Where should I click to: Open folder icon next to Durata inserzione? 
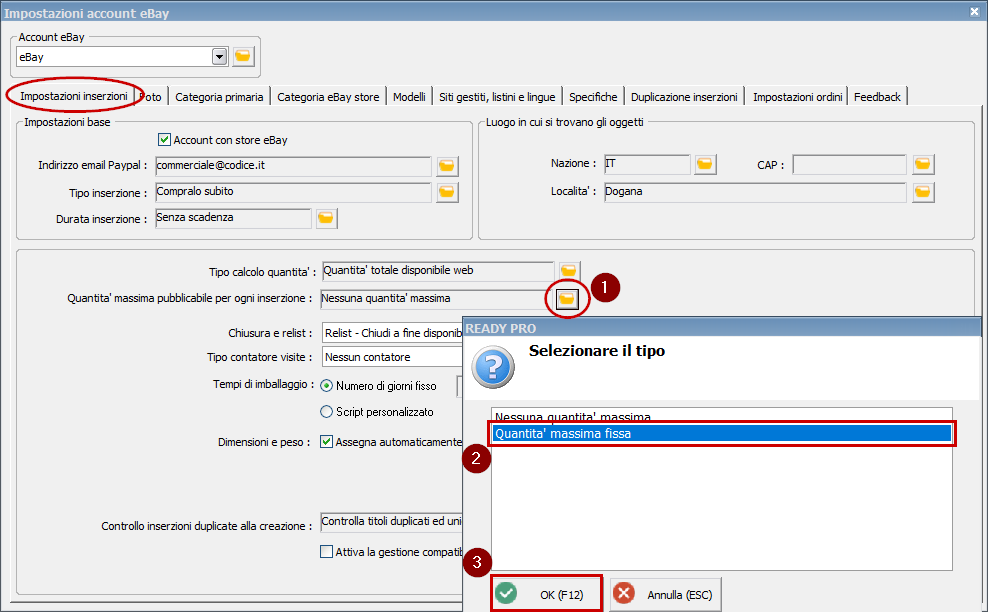[x=326, y=217]
